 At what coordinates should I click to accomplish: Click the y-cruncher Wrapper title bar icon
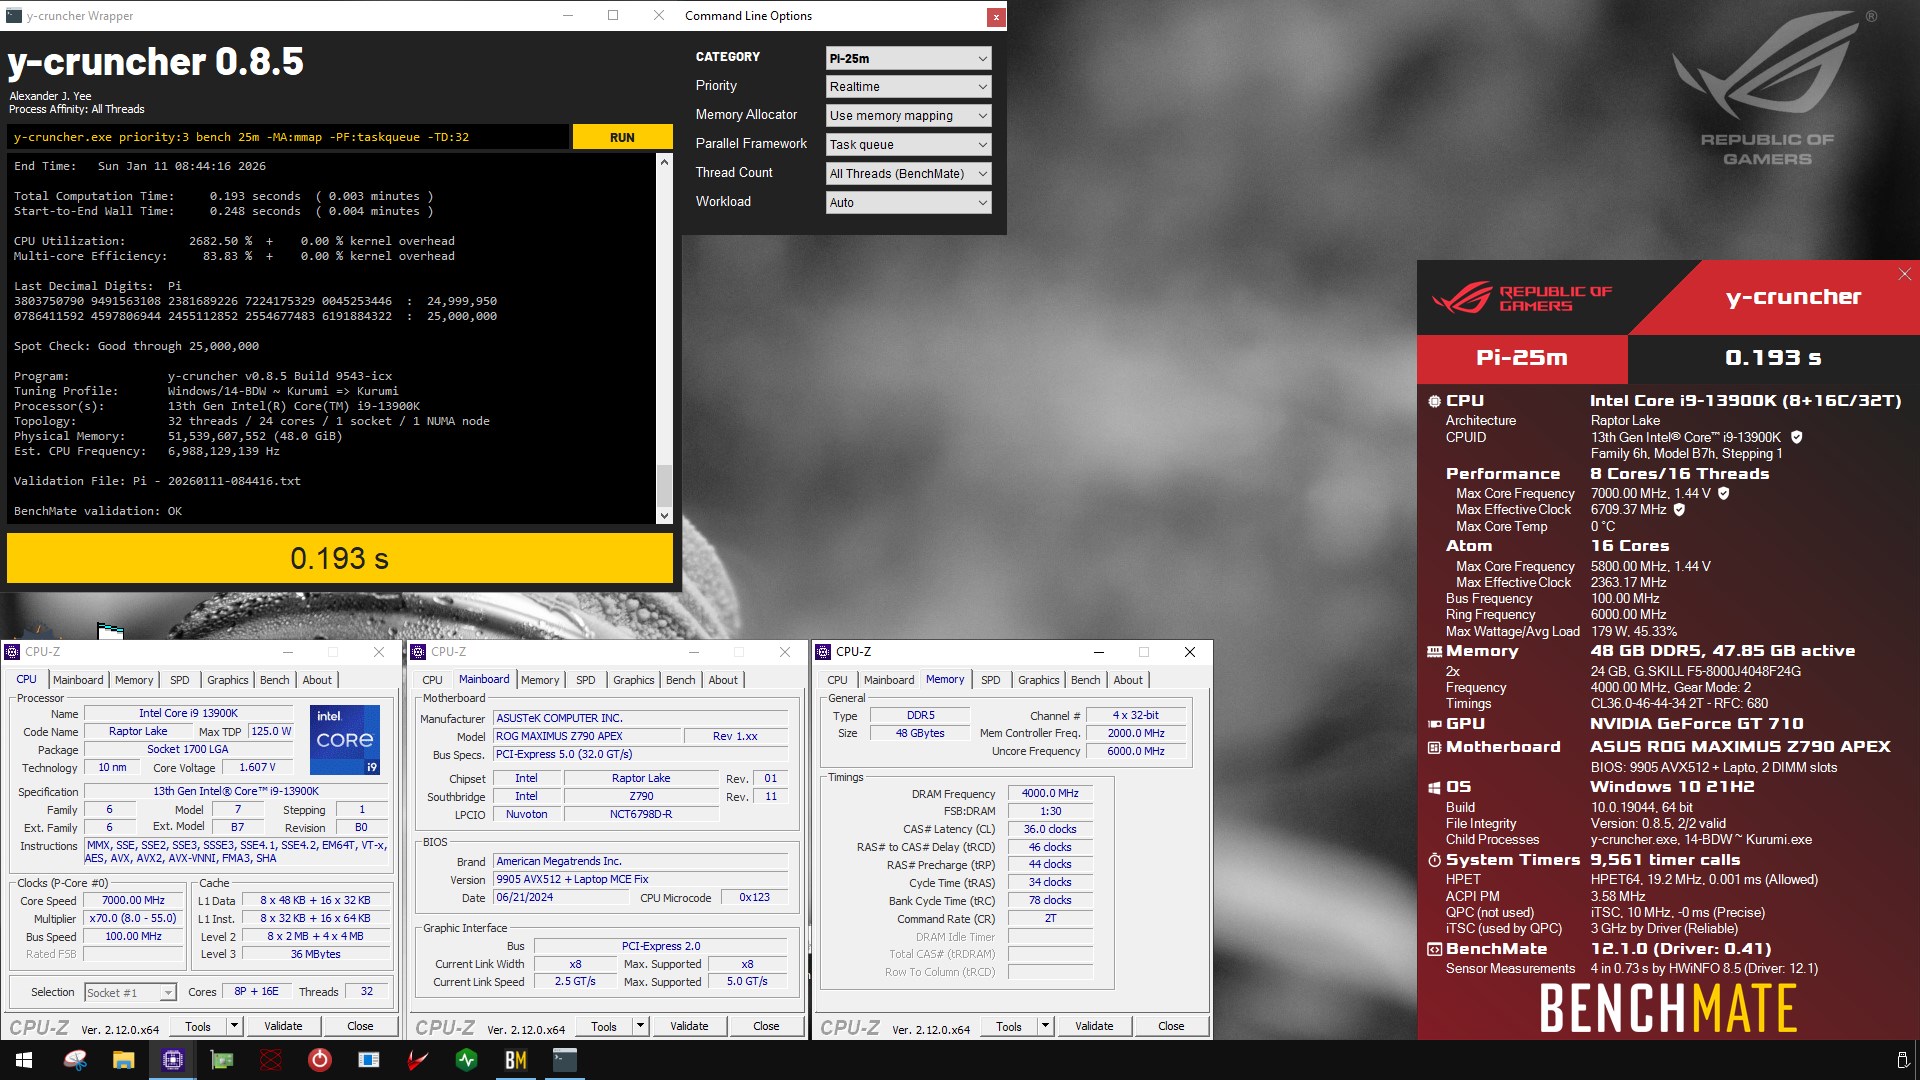pyautogui.click(x=14, y=15)
